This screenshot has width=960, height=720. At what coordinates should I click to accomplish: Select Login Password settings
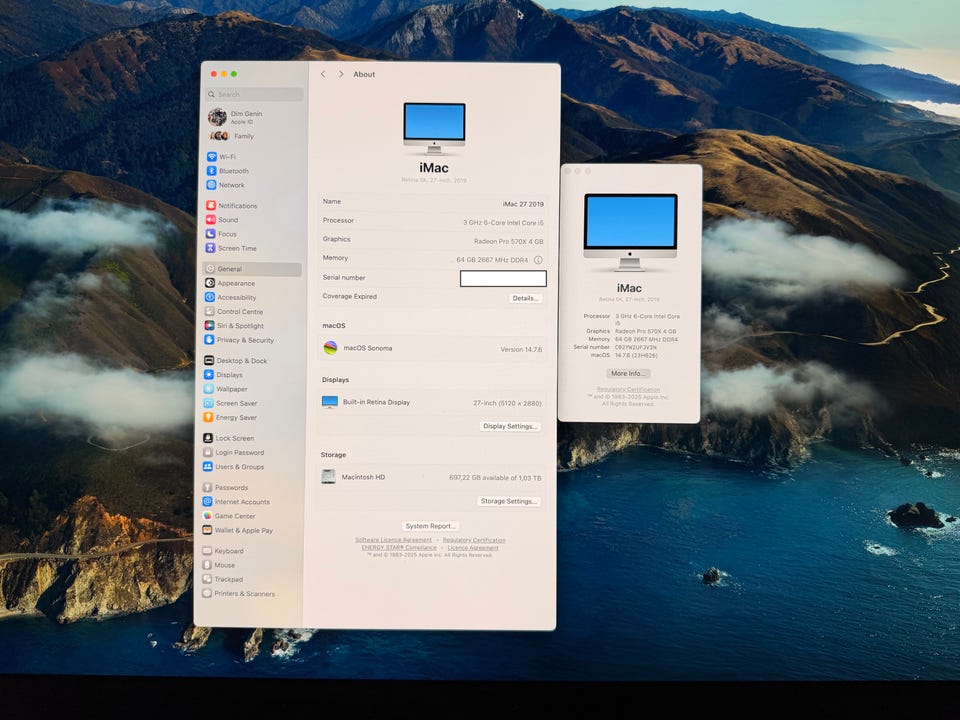pos(233,452)
